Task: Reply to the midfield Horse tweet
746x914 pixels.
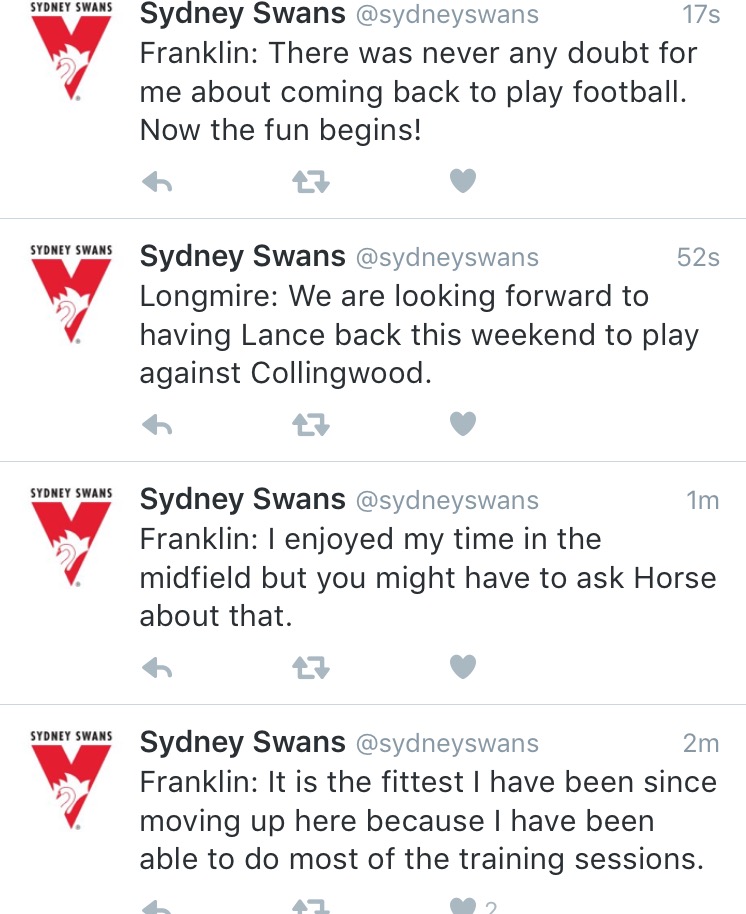Action: coord(157,669)
